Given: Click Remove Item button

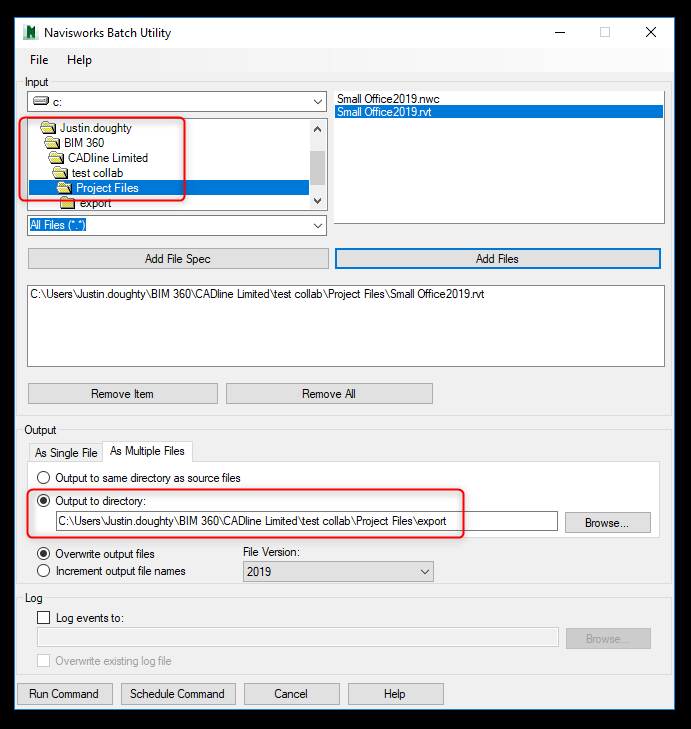Looking at the screenshot, I should [x=123, y=394].
